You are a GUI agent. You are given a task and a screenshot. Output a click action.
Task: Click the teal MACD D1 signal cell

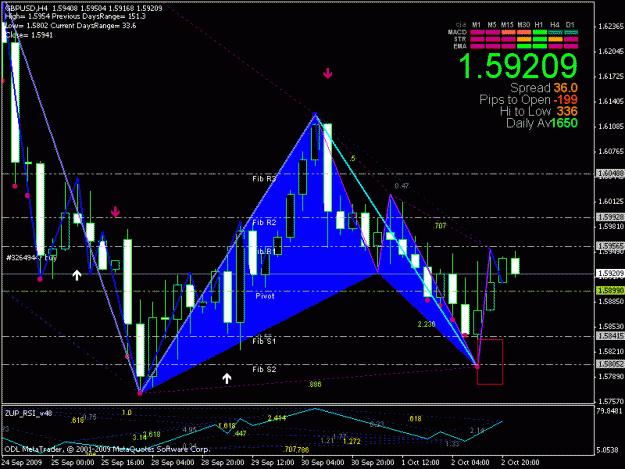point(571,32)
